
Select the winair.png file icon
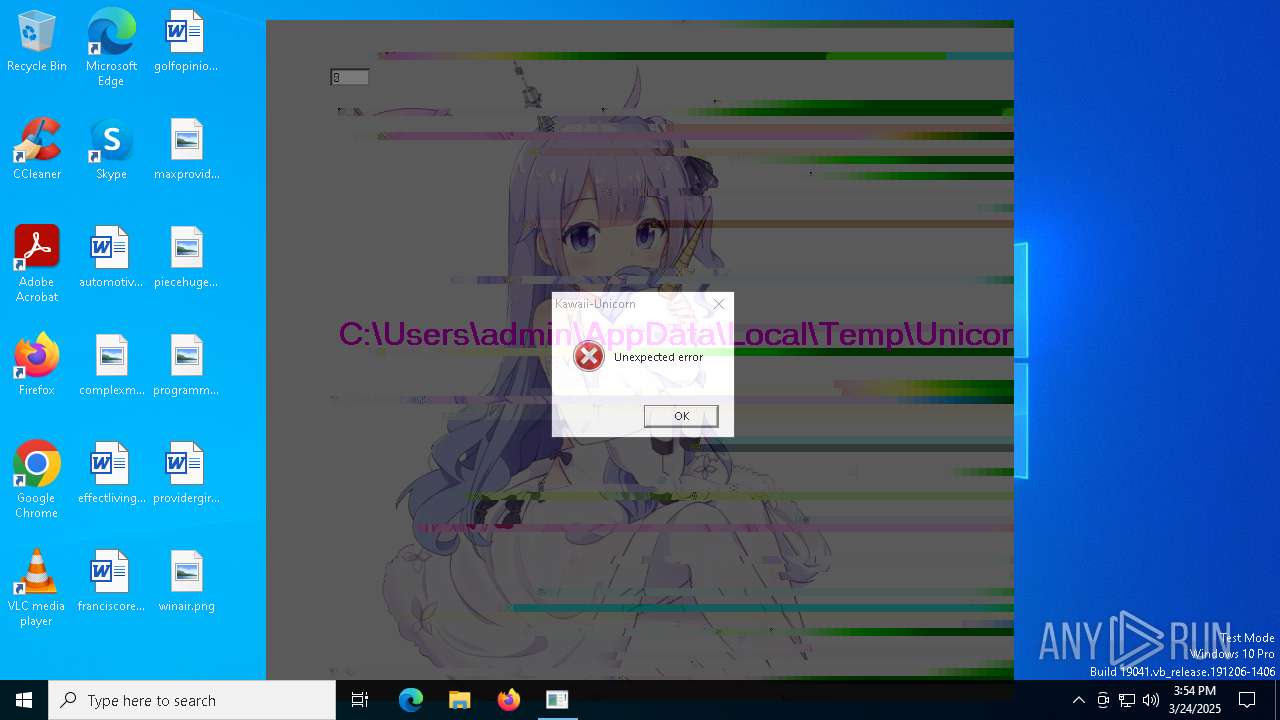tap(186, 582)
